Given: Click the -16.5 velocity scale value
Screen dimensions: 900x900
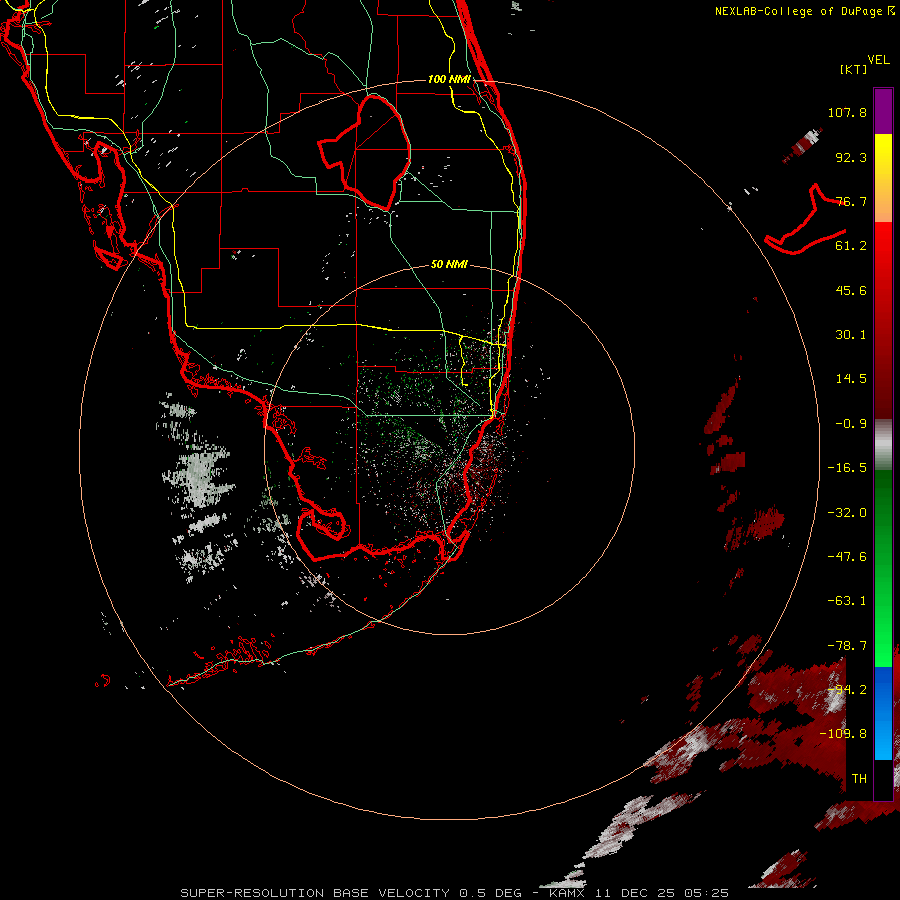Looking at the screenshot, I should point(847,468).
